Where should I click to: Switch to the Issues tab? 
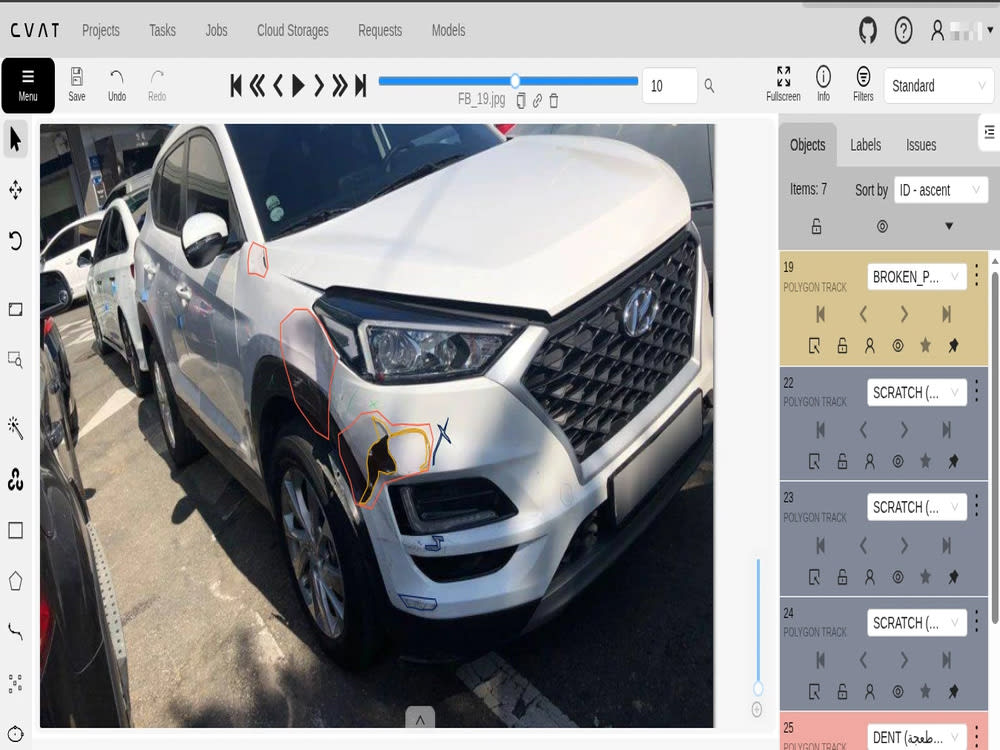pyautogui.click(x=921, y=145)
